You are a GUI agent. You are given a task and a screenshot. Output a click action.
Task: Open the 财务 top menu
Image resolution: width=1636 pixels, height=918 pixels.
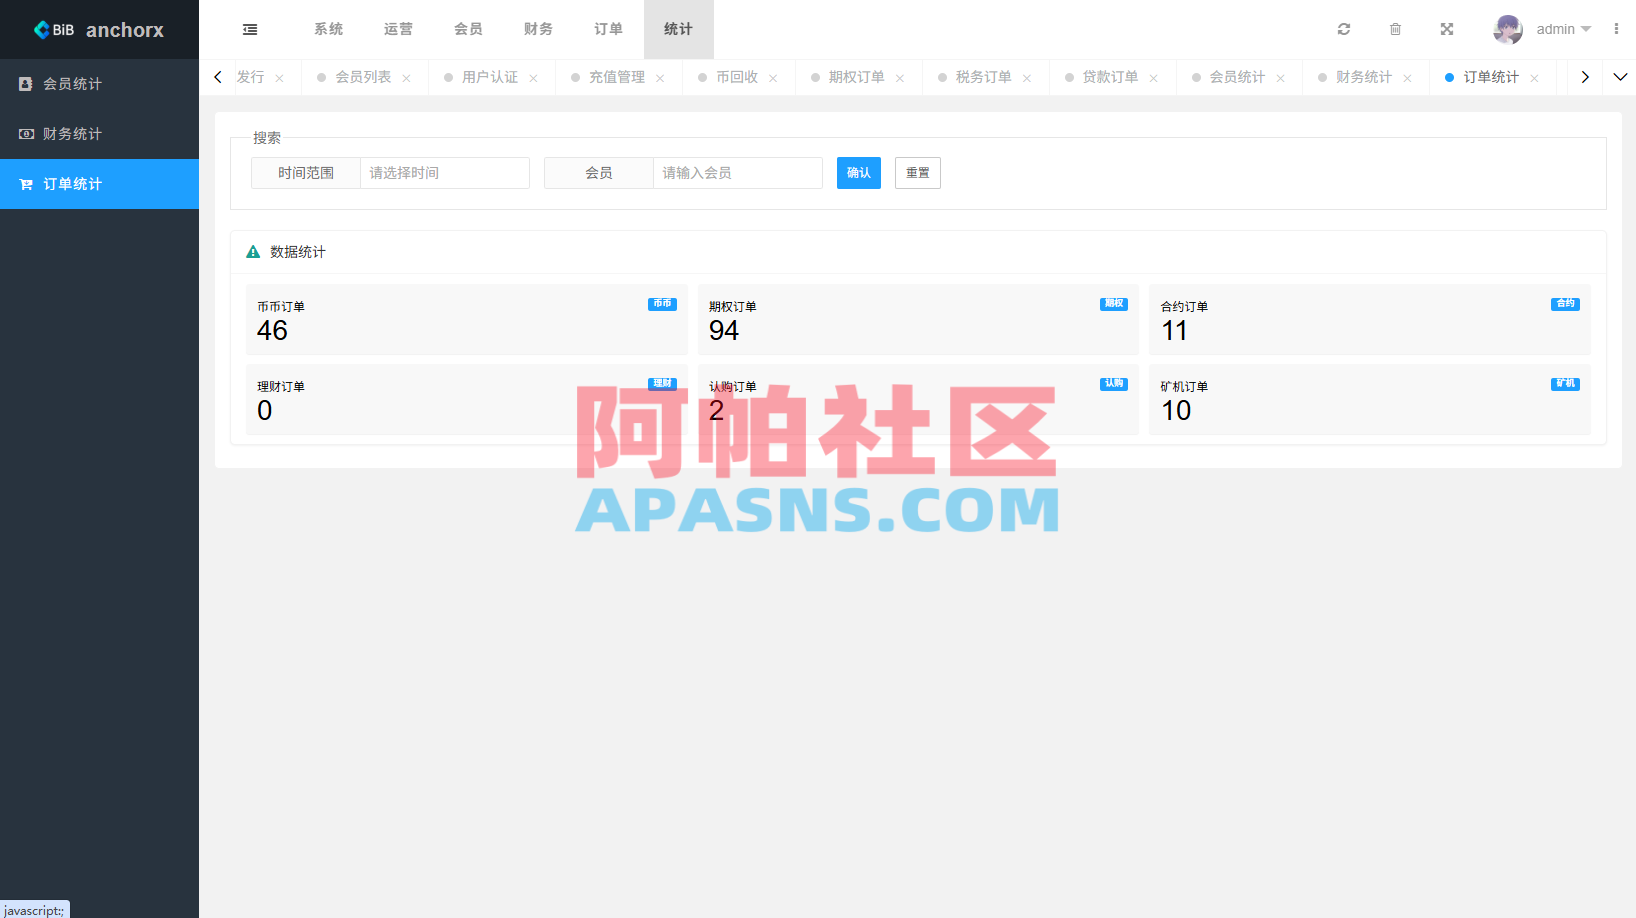coord(538,29)
